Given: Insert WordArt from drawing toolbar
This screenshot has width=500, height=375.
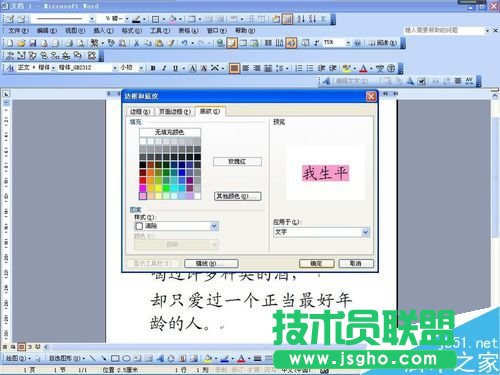Looking at the screenshot, I should pyautogui.click(x=160, y=359).
